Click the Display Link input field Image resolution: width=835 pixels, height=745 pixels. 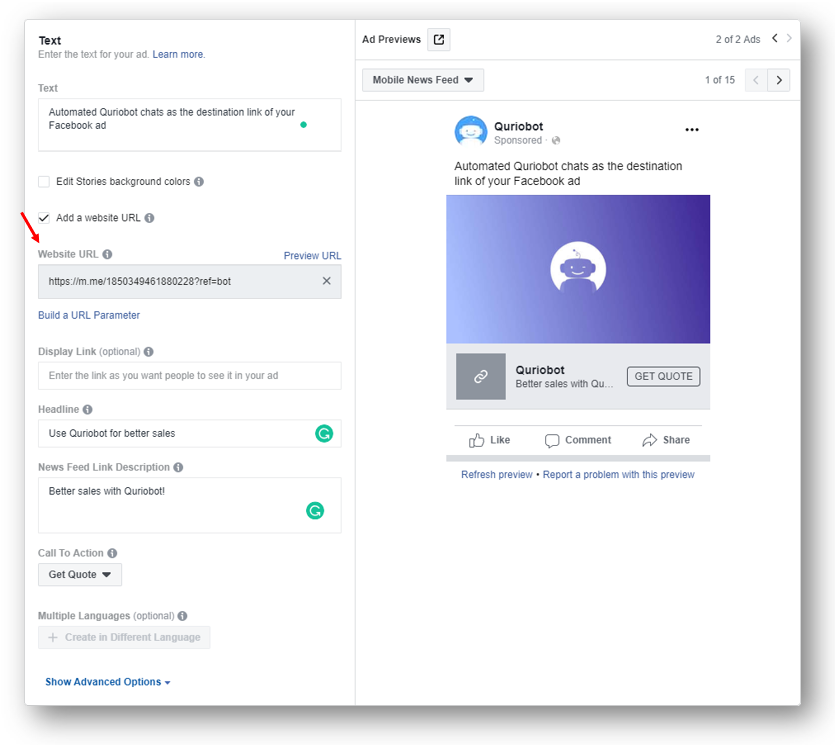point(190,375)
